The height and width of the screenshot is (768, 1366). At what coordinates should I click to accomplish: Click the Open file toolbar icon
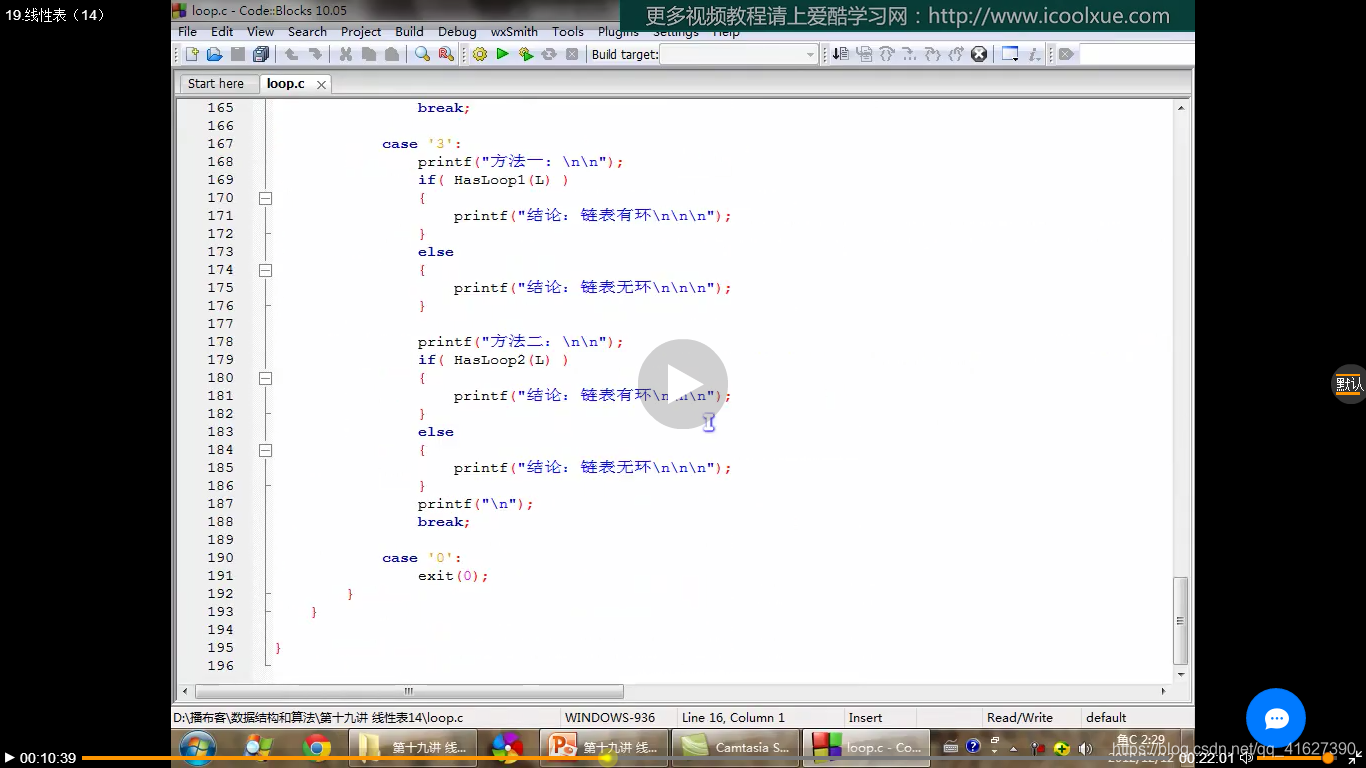tap(214, 54)
